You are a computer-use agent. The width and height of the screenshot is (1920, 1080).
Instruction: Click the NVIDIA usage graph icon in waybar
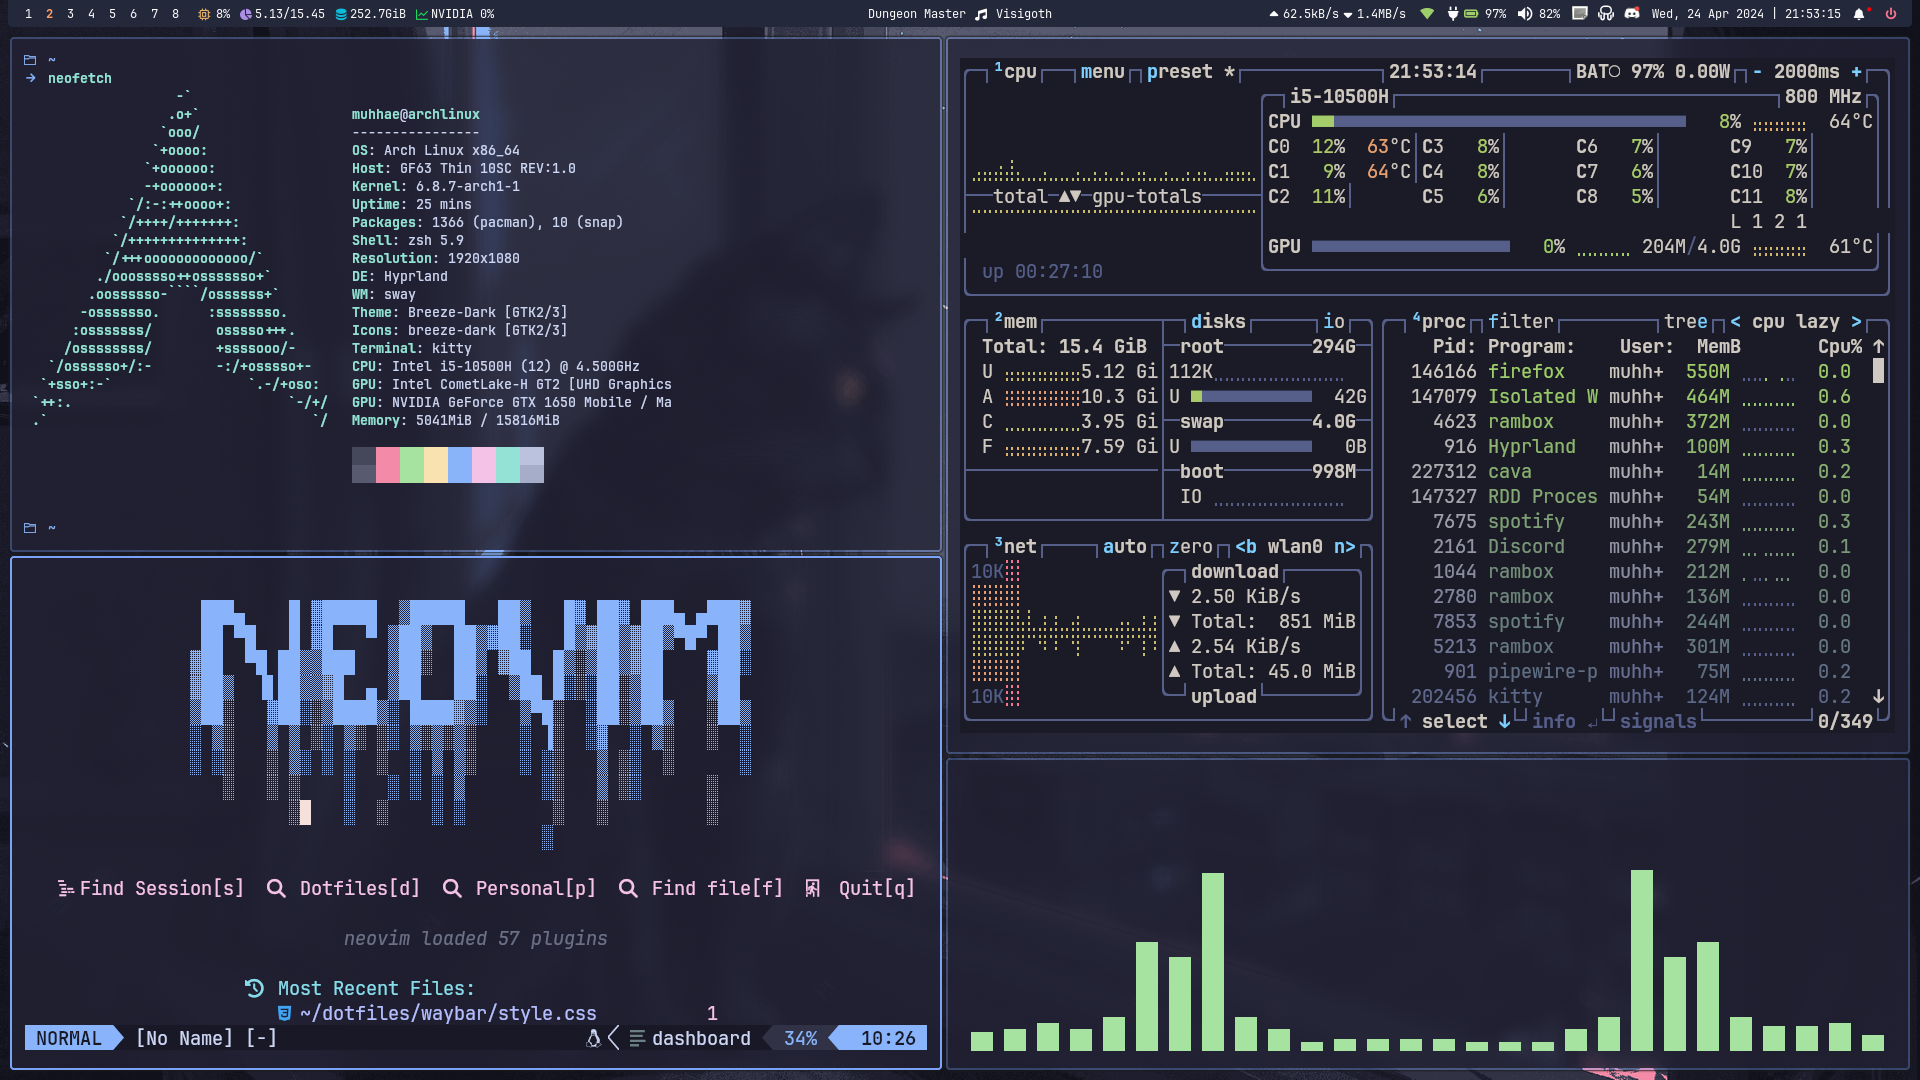coord(422,14)
